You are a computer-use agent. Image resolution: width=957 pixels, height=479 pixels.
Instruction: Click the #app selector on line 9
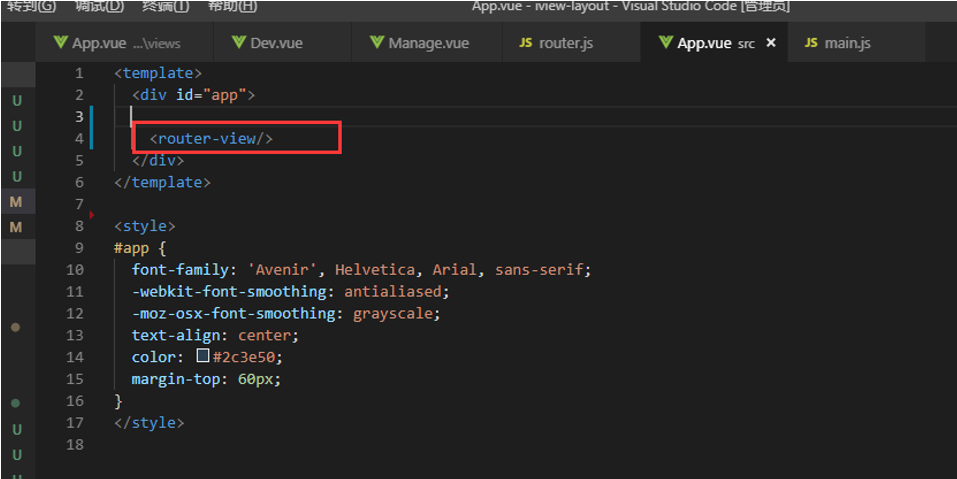click(x=131, y=248)
